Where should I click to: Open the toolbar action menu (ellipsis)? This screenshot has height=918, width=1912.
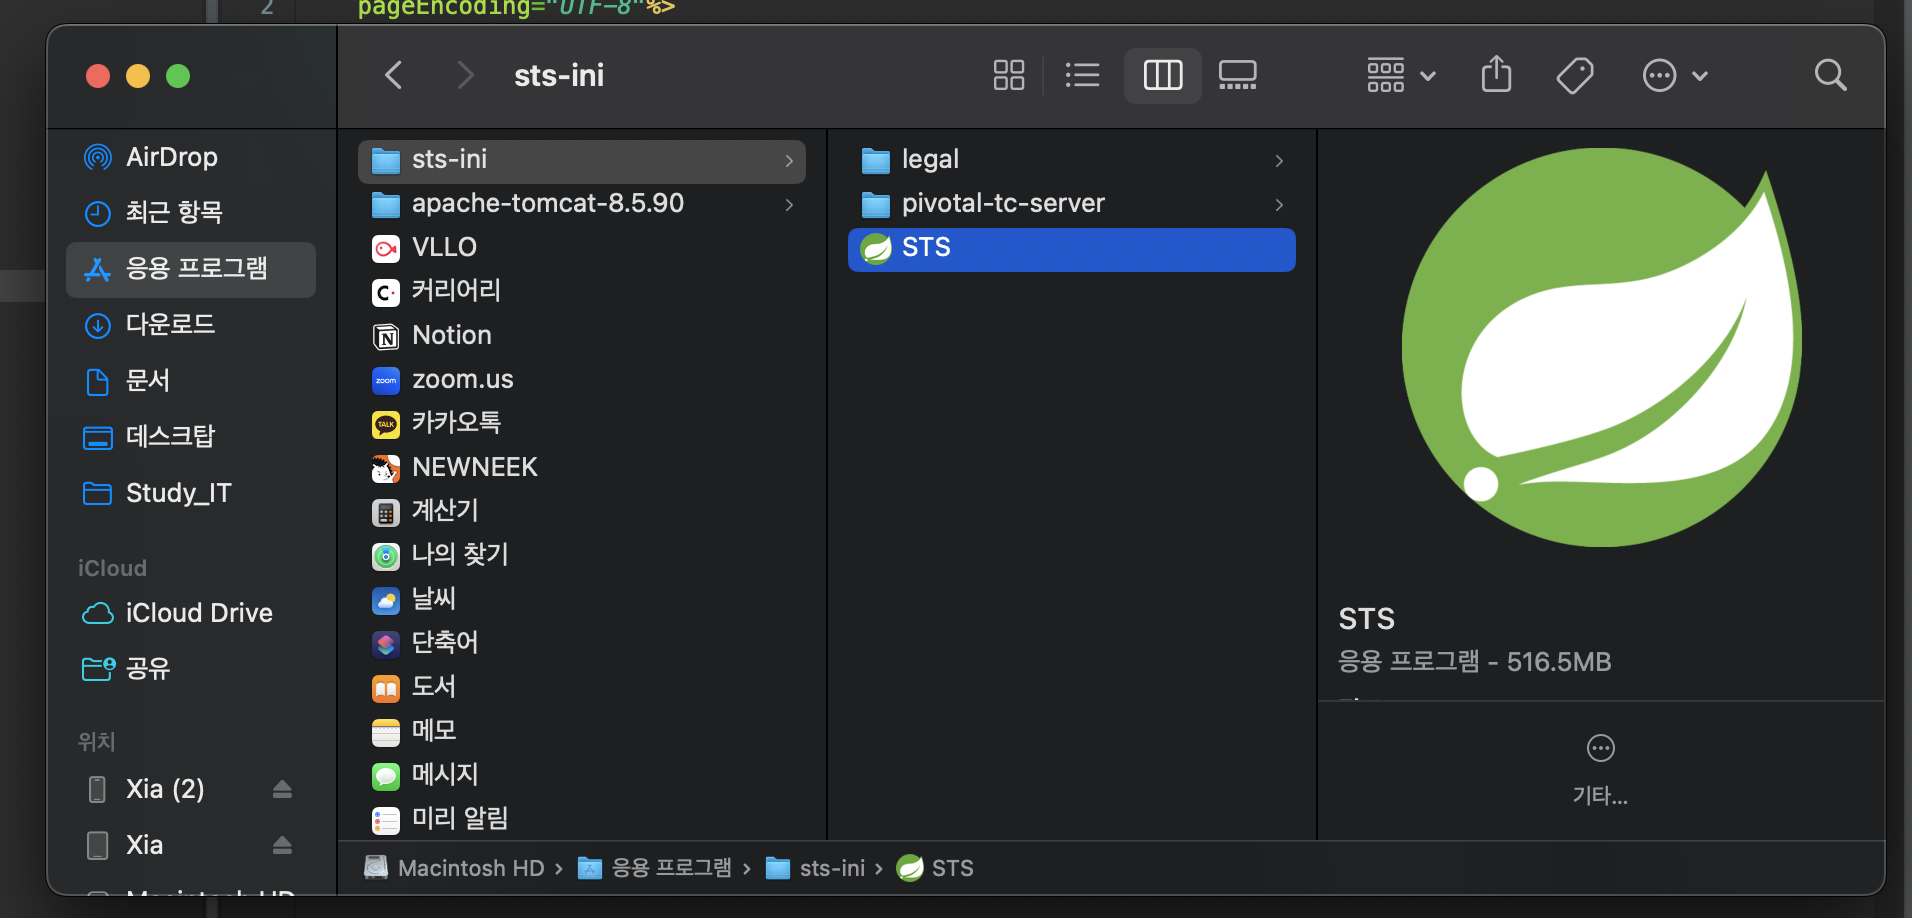coord(1675,75)
